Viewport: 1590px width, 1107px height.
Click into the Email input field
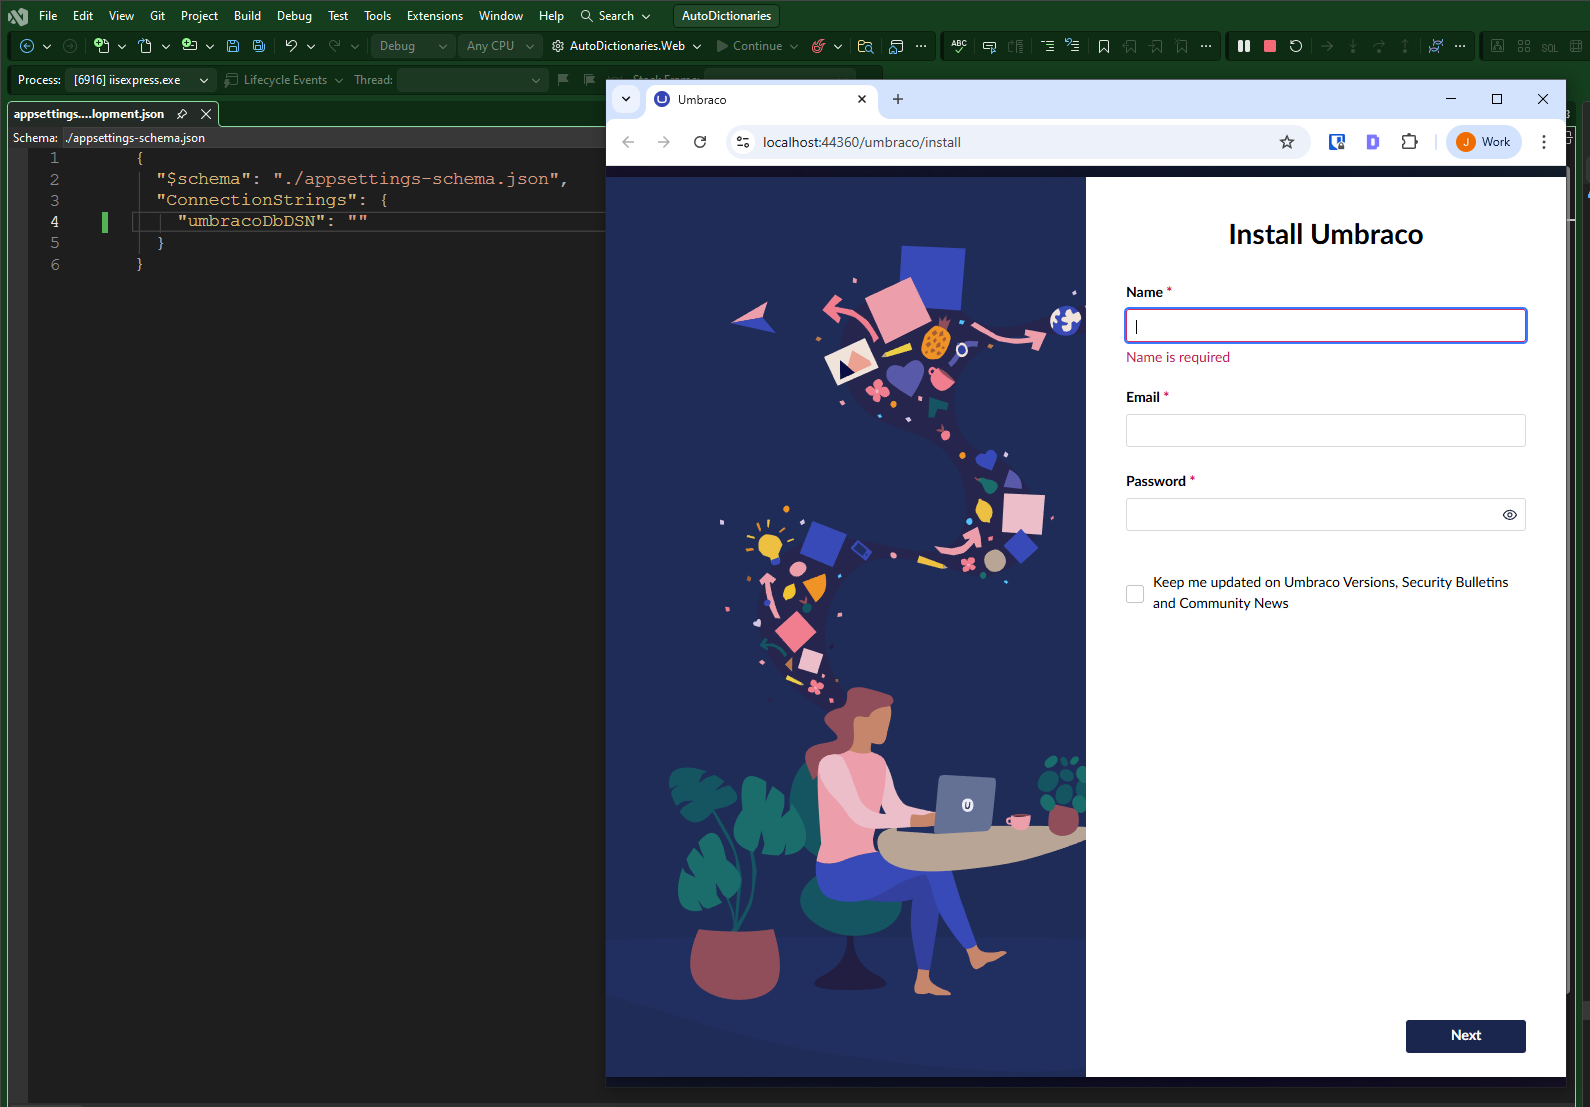pos(1325,431)
